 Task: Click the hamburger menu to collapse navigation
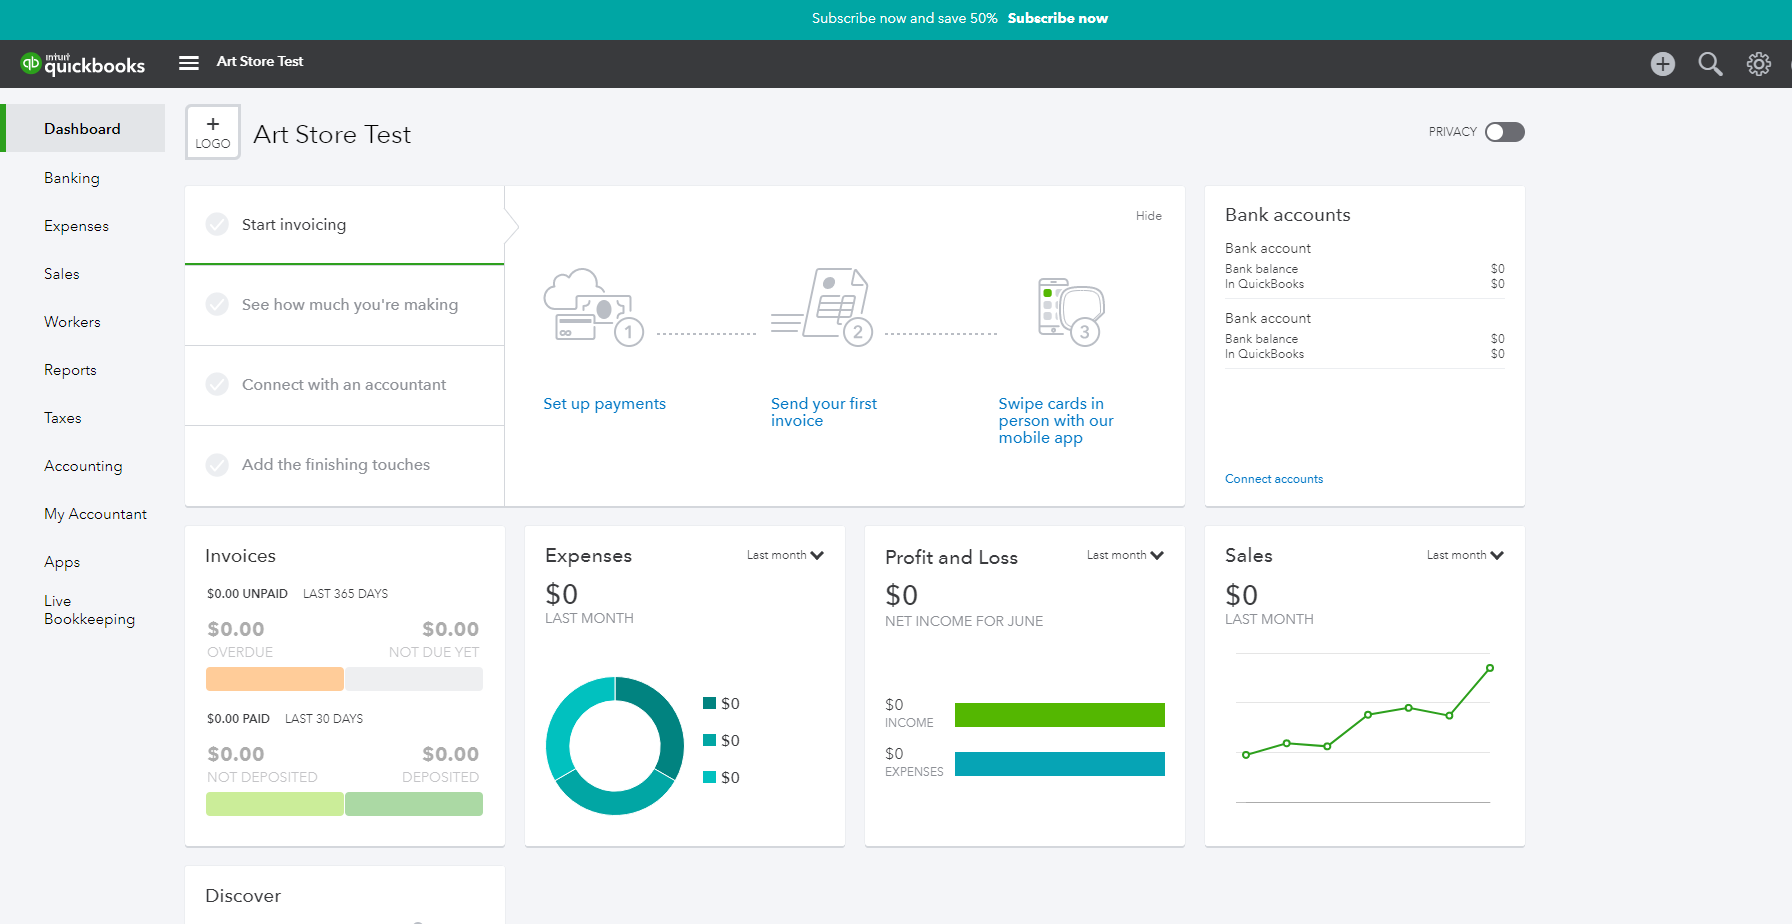pos(188,62)
